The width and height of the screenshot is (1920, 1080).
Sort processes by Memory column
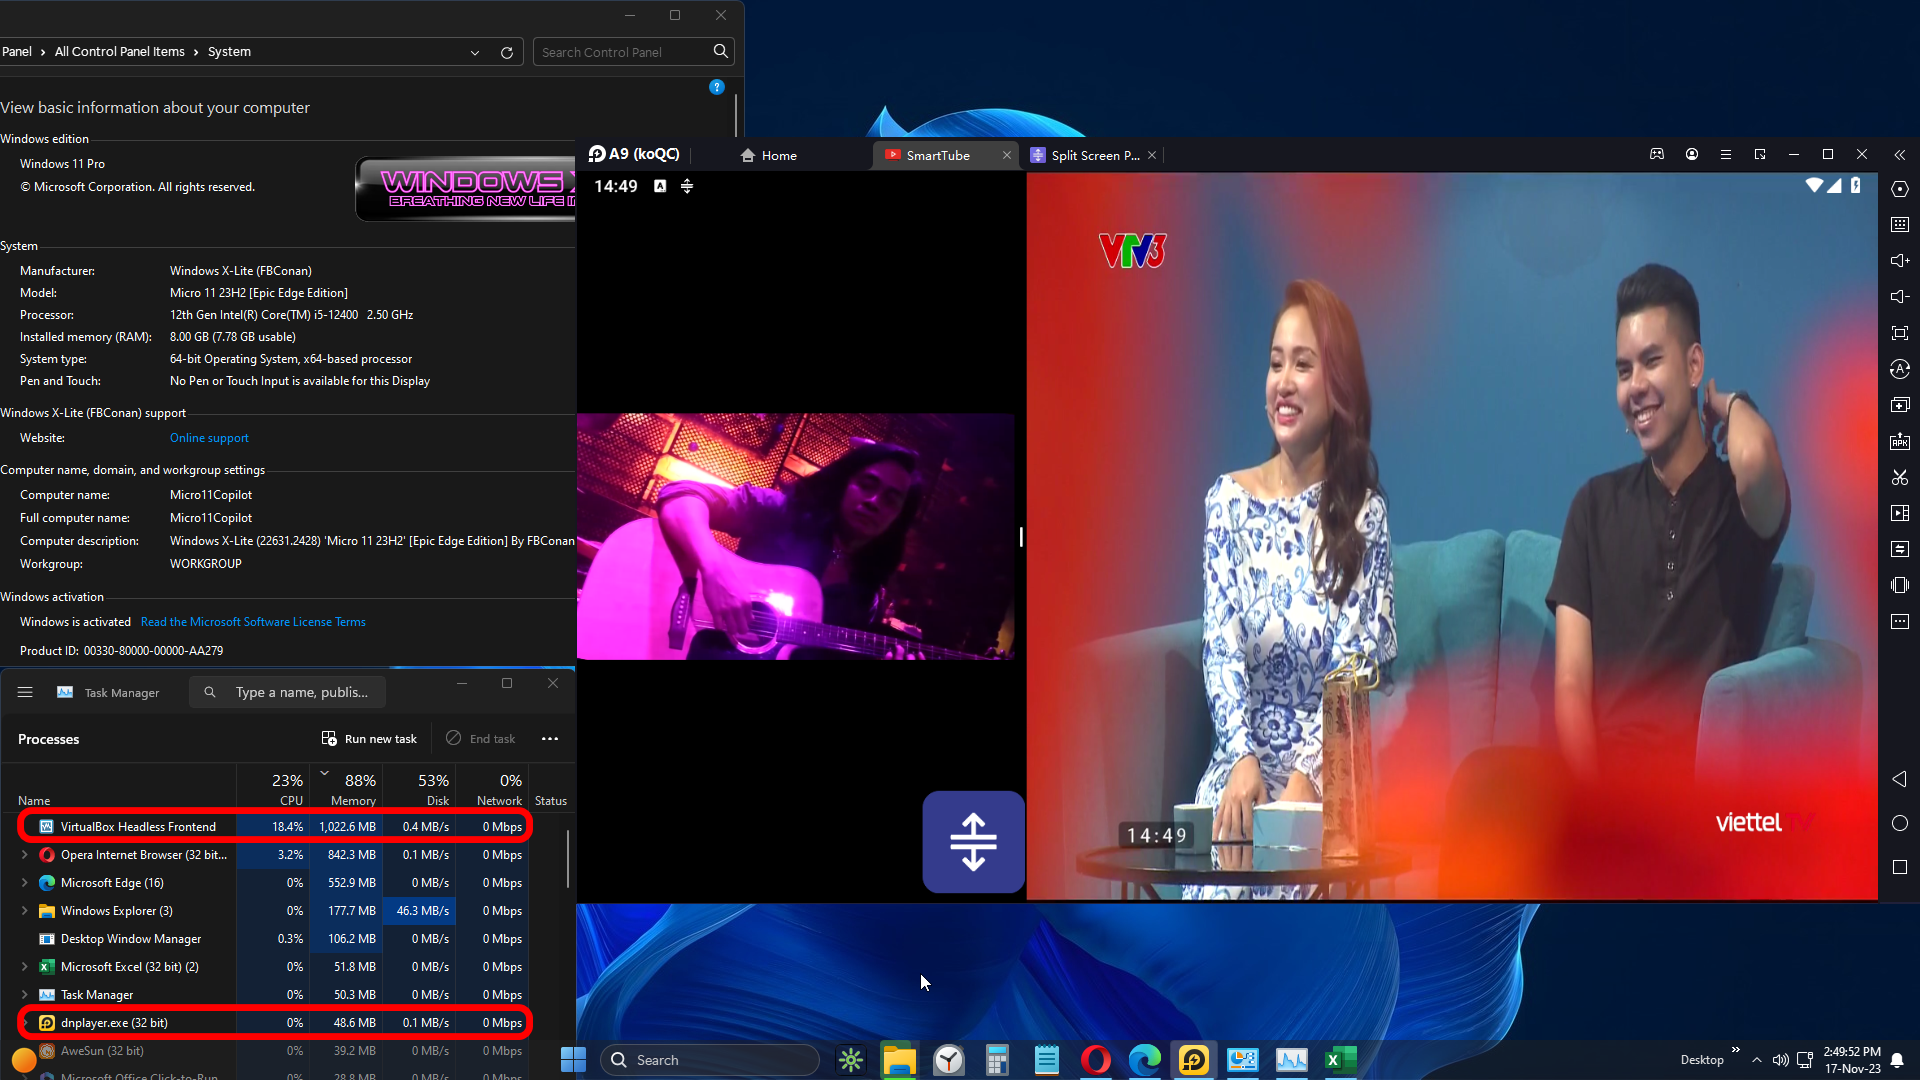click(x=346, y=787)
